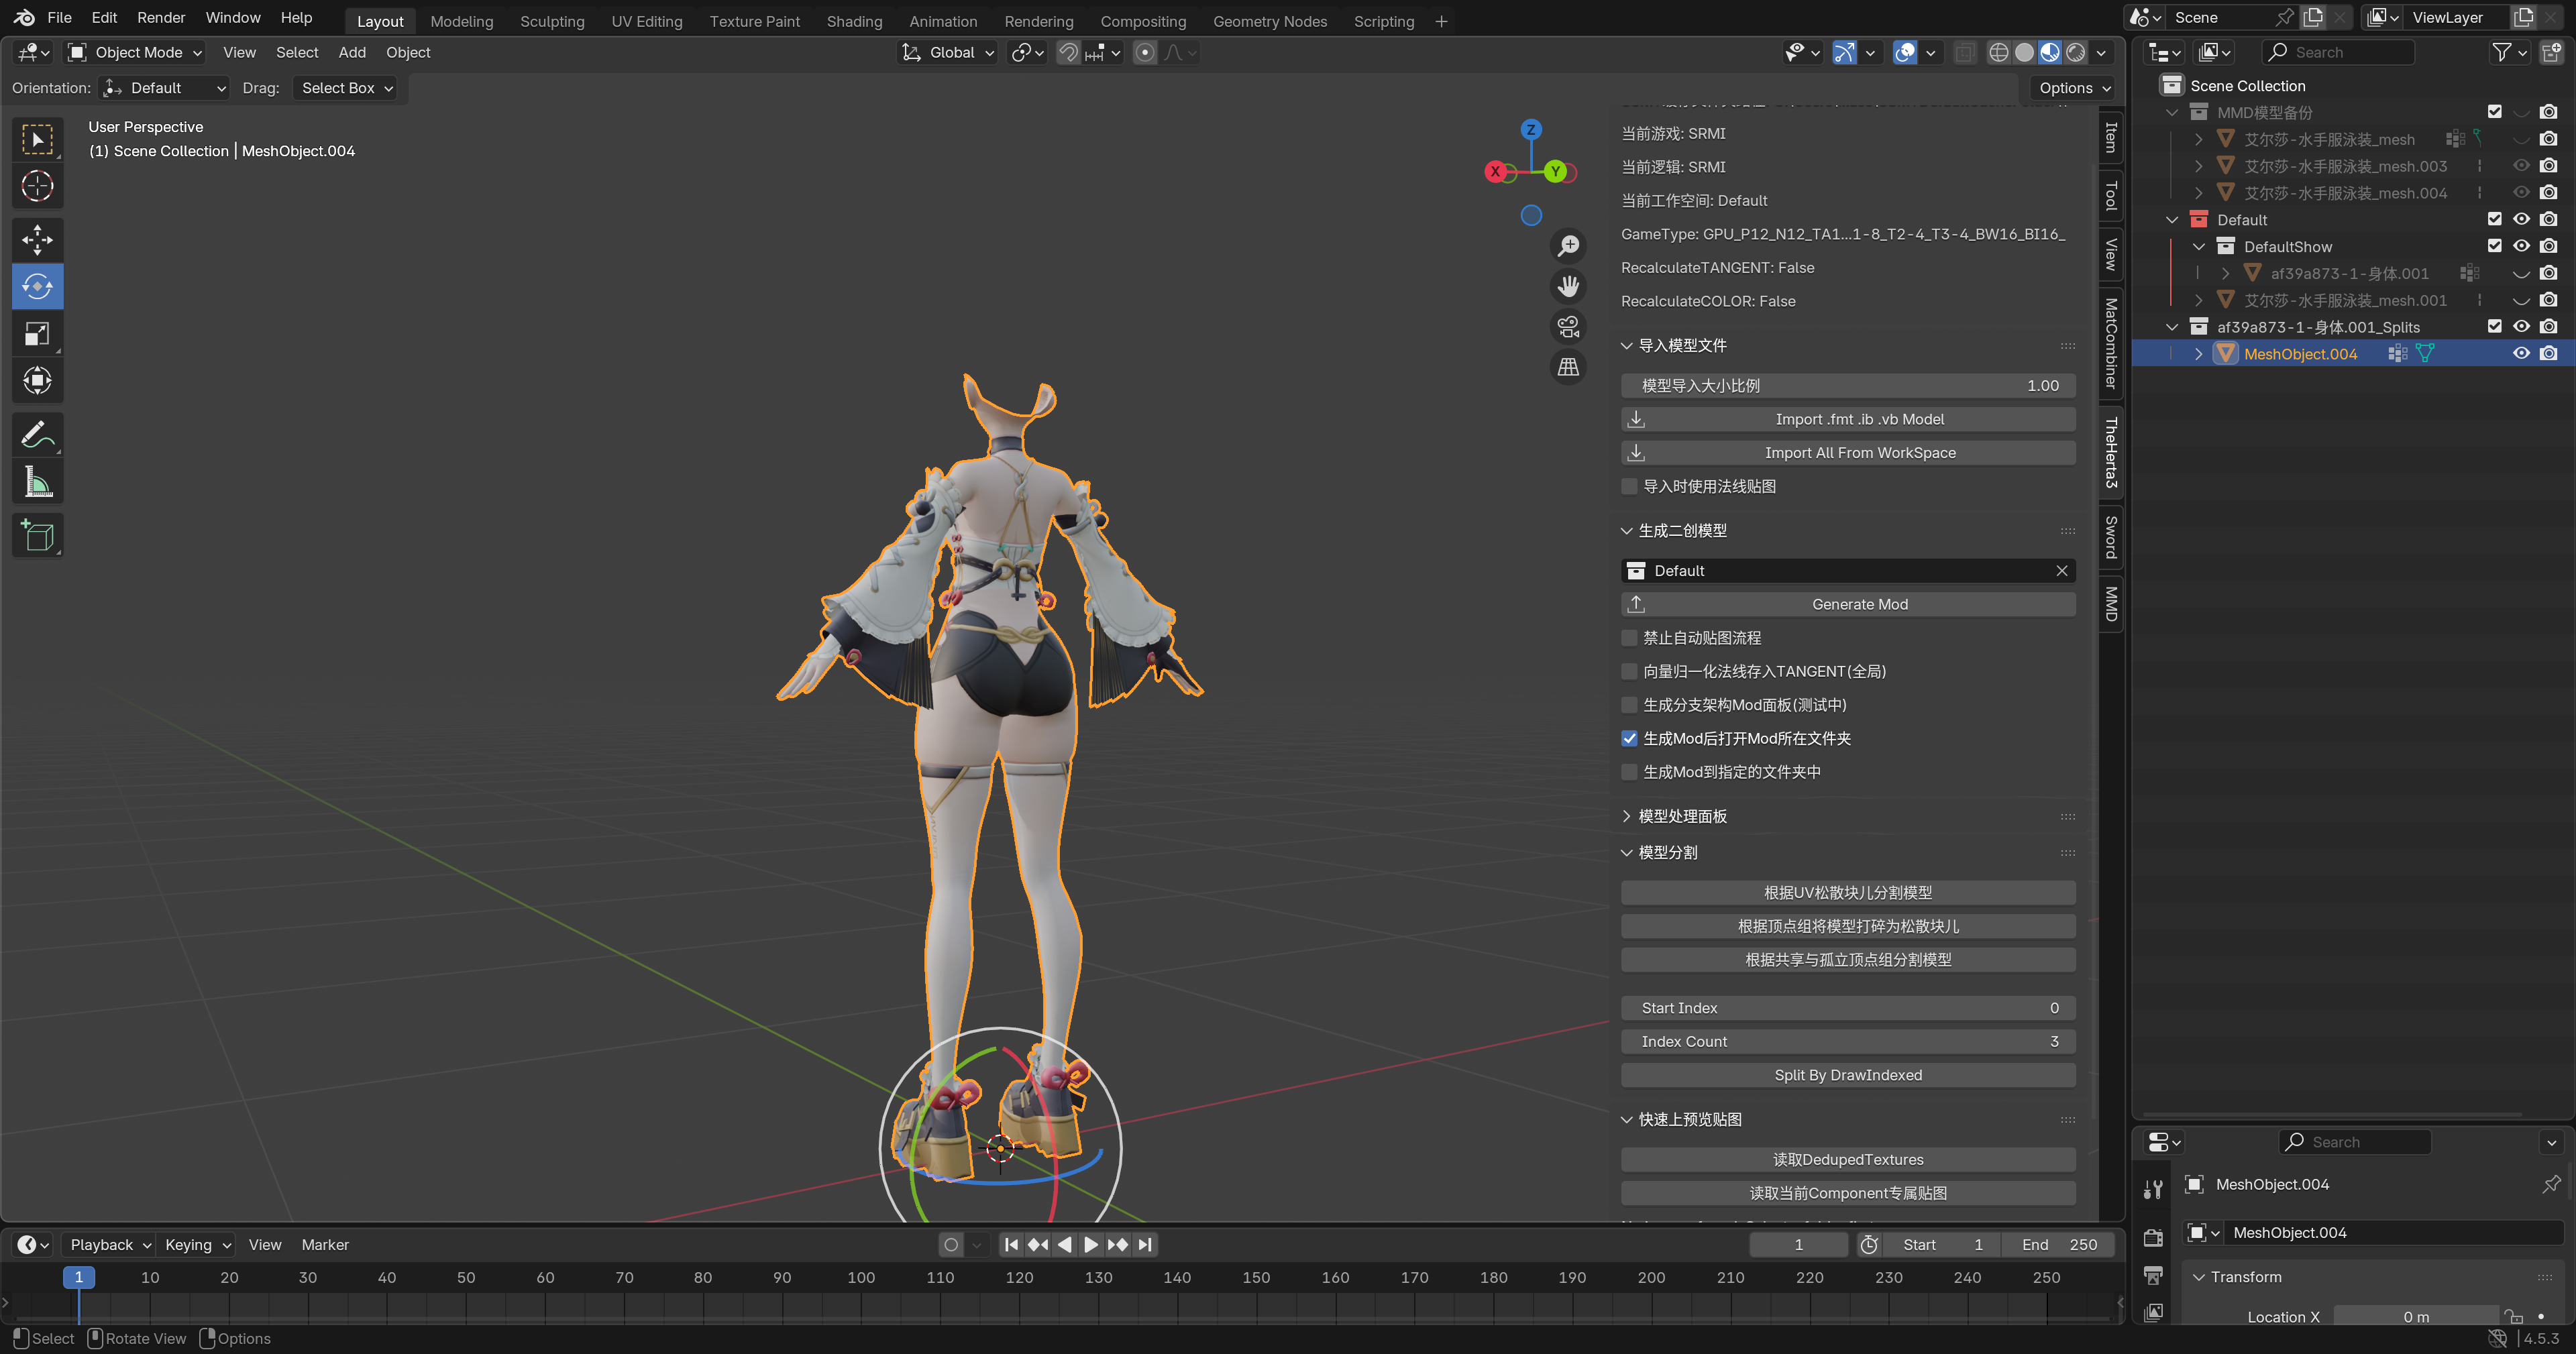The height and width of the screenshot is (1354, 2576).
Task: Hide MeshObject.004 in outliner
Action: [x=2520, y=354]
